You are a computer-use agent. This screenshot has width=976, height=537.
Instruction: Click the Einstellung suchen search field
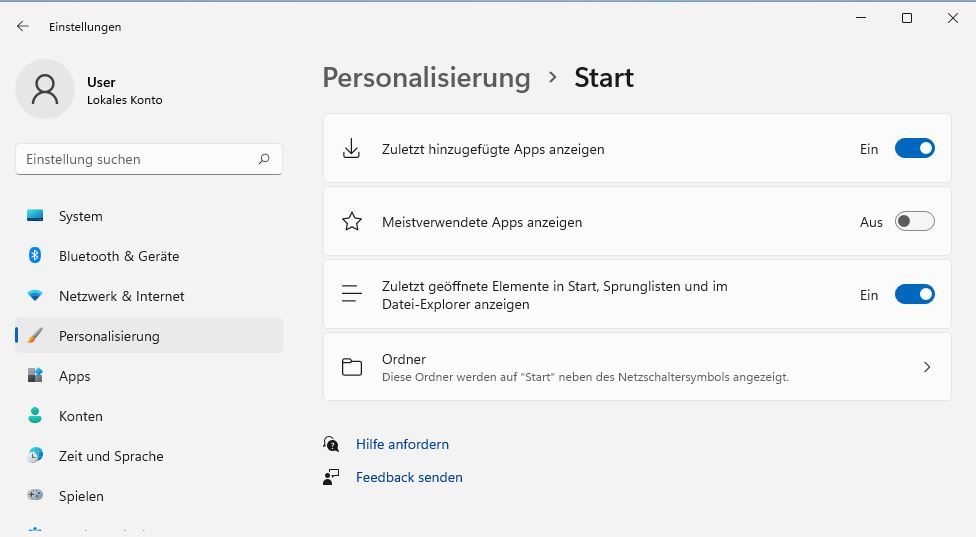click(x=135, y=159)
